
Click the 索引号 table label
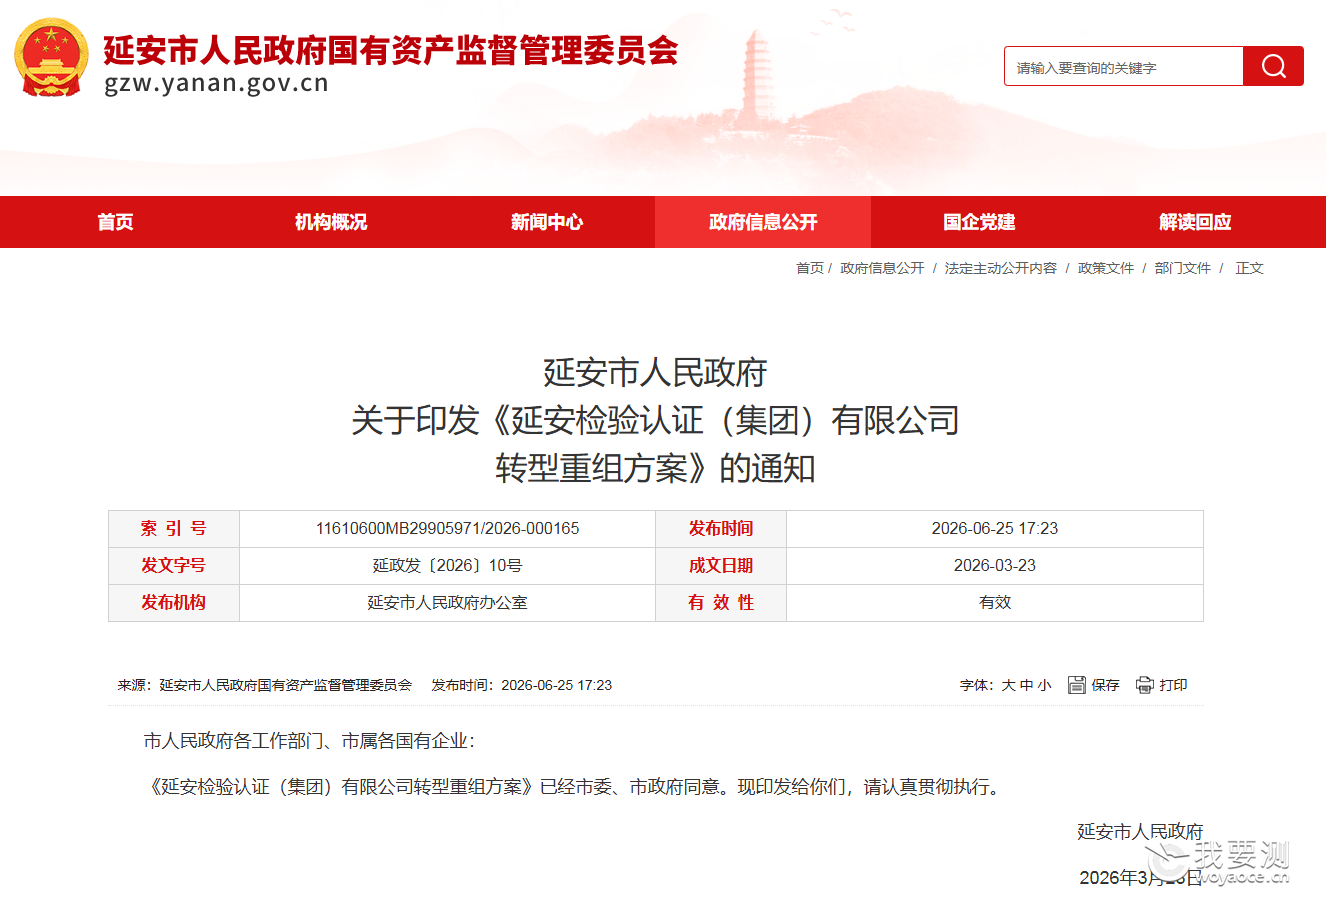point(173,528)
